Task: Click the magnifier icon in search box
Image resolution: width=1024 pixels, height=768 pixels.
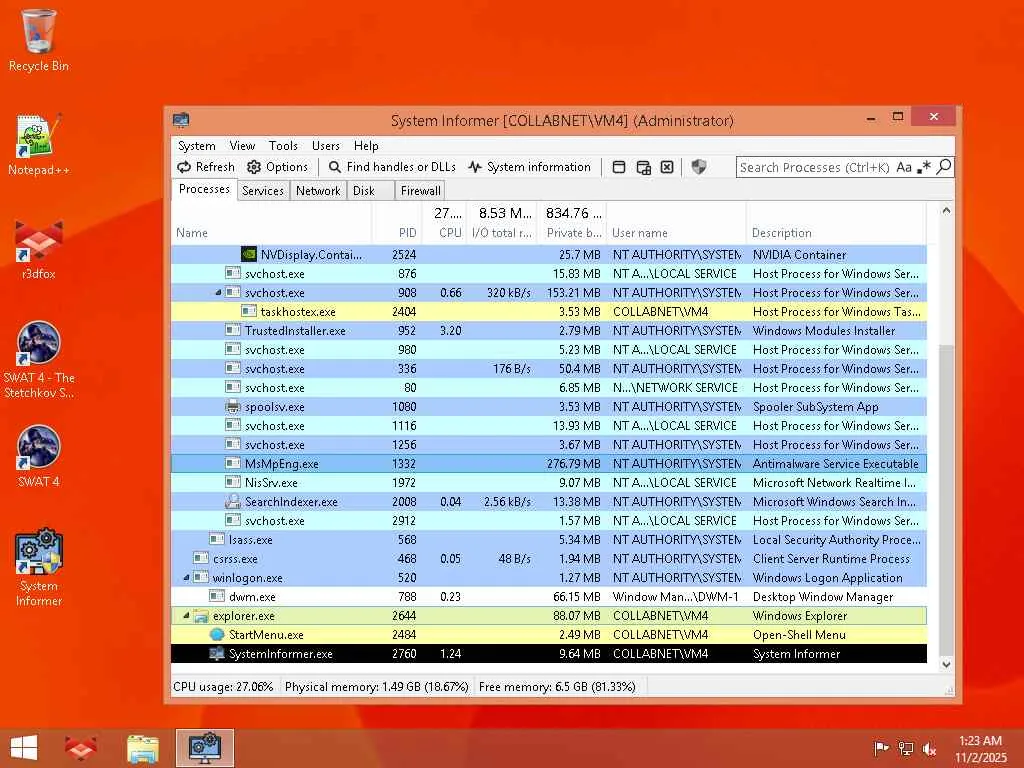Action: [944, 167]
